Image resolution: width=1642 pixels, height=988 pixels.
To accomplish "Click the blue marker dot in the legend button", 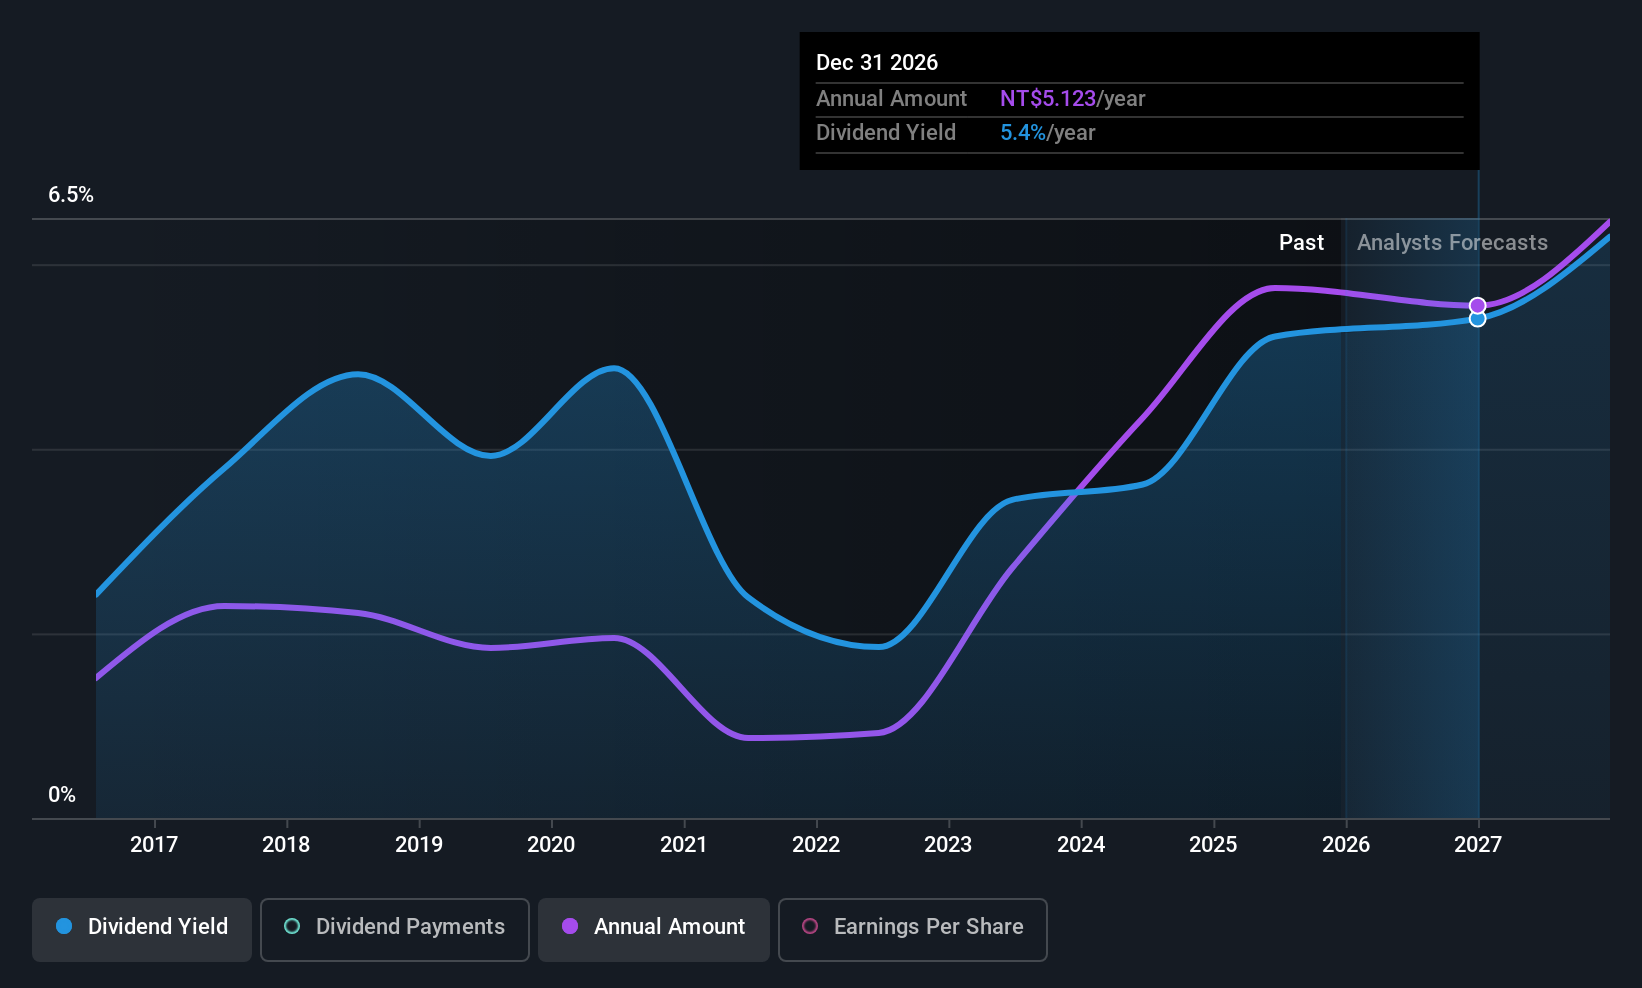I will [x=64, y=927].
